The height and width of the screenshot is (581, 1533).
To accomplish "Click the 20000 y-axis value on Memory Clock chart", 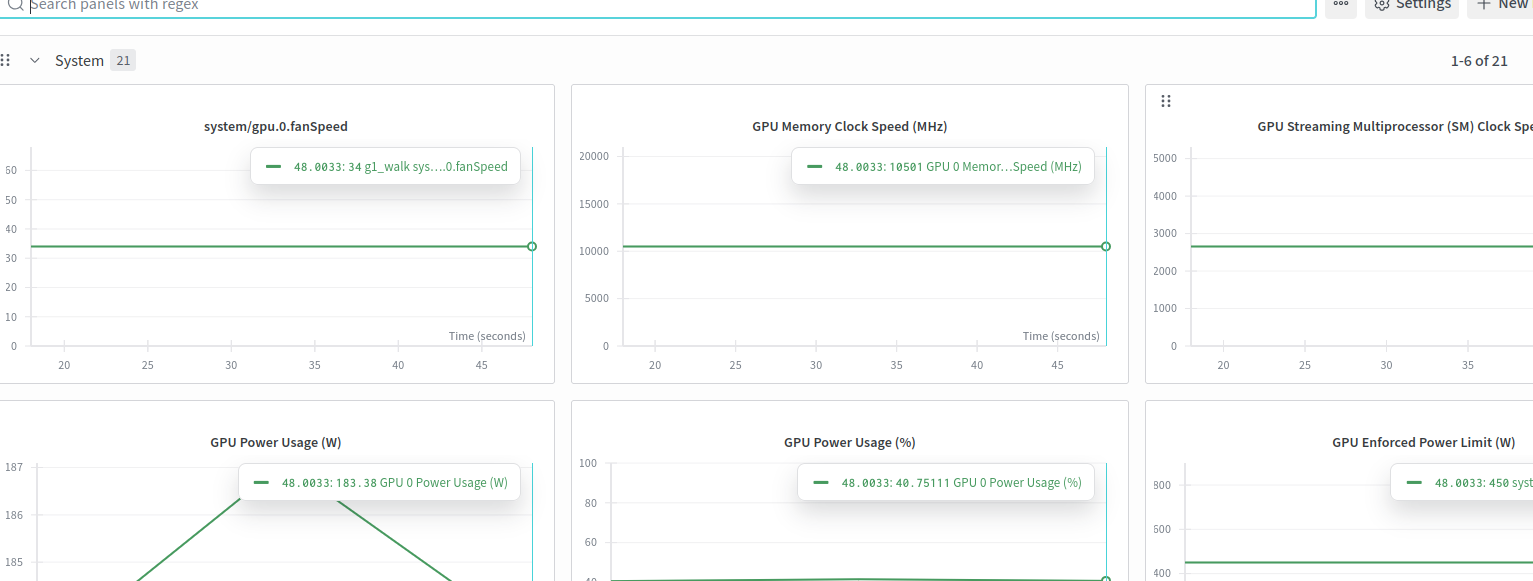I will coord(594,156).
